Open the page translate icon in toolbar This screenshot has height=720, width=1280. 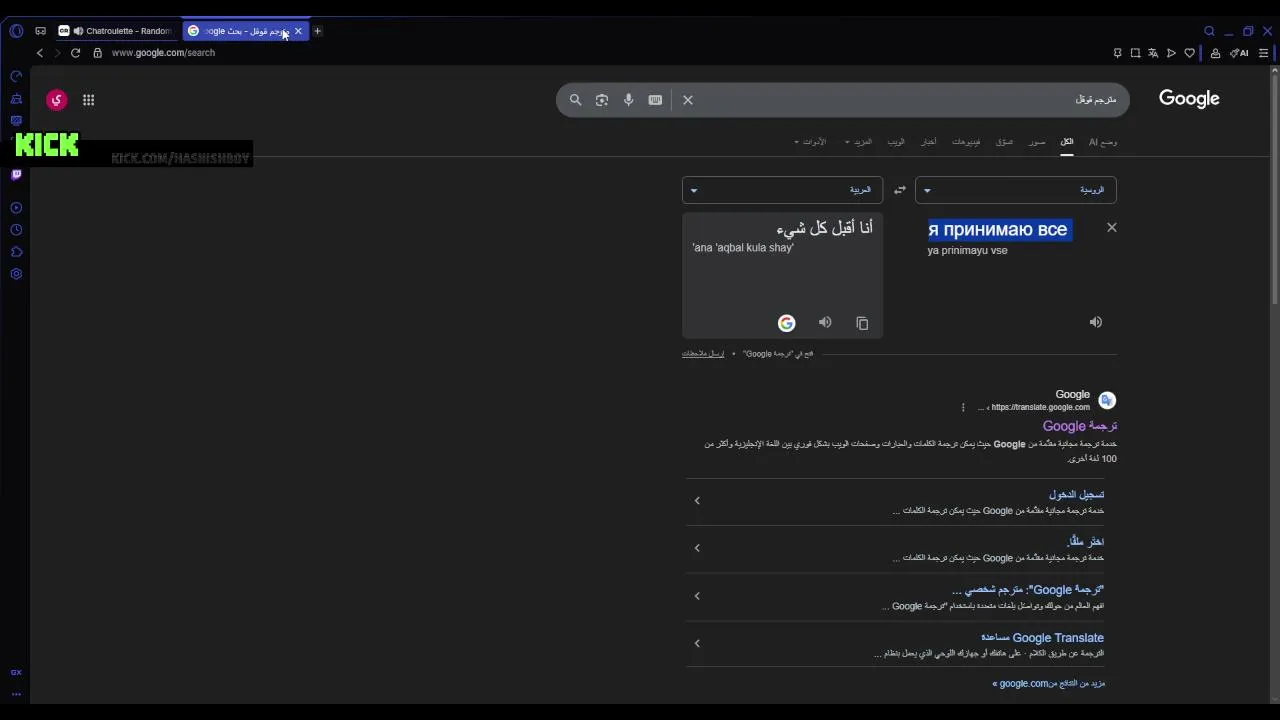click(1153, 53)
